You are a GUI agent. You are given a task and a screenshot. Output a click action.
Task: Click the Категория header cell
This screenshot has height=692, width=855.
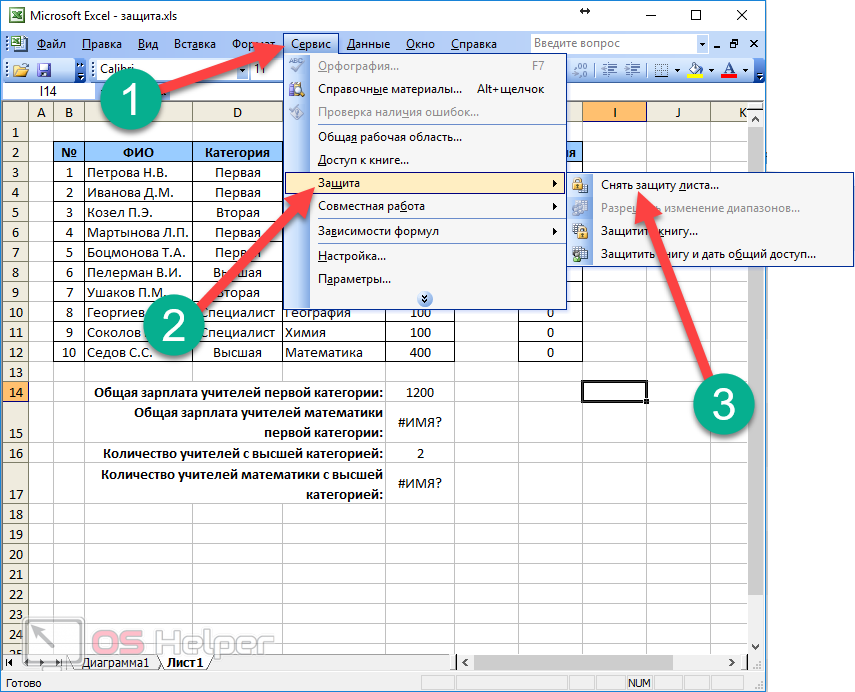coord(237,153)
